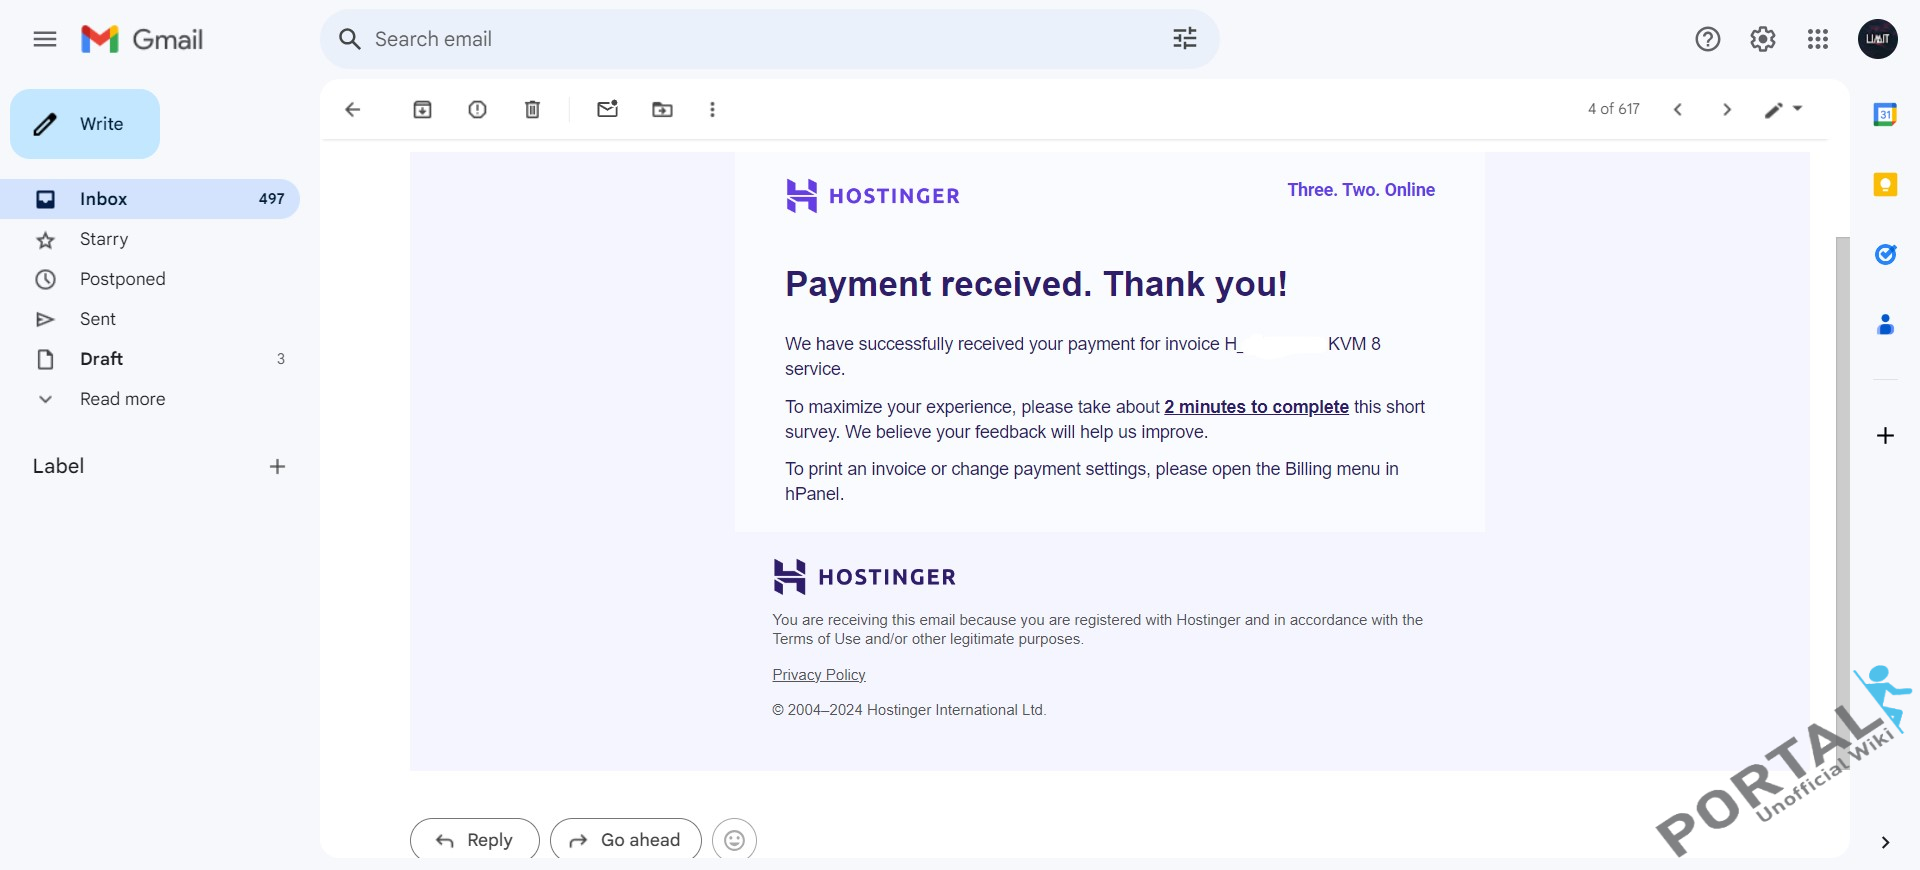Open the Draft folder
Viewport: 1920px width, 870px height.
tap(150, 359)
